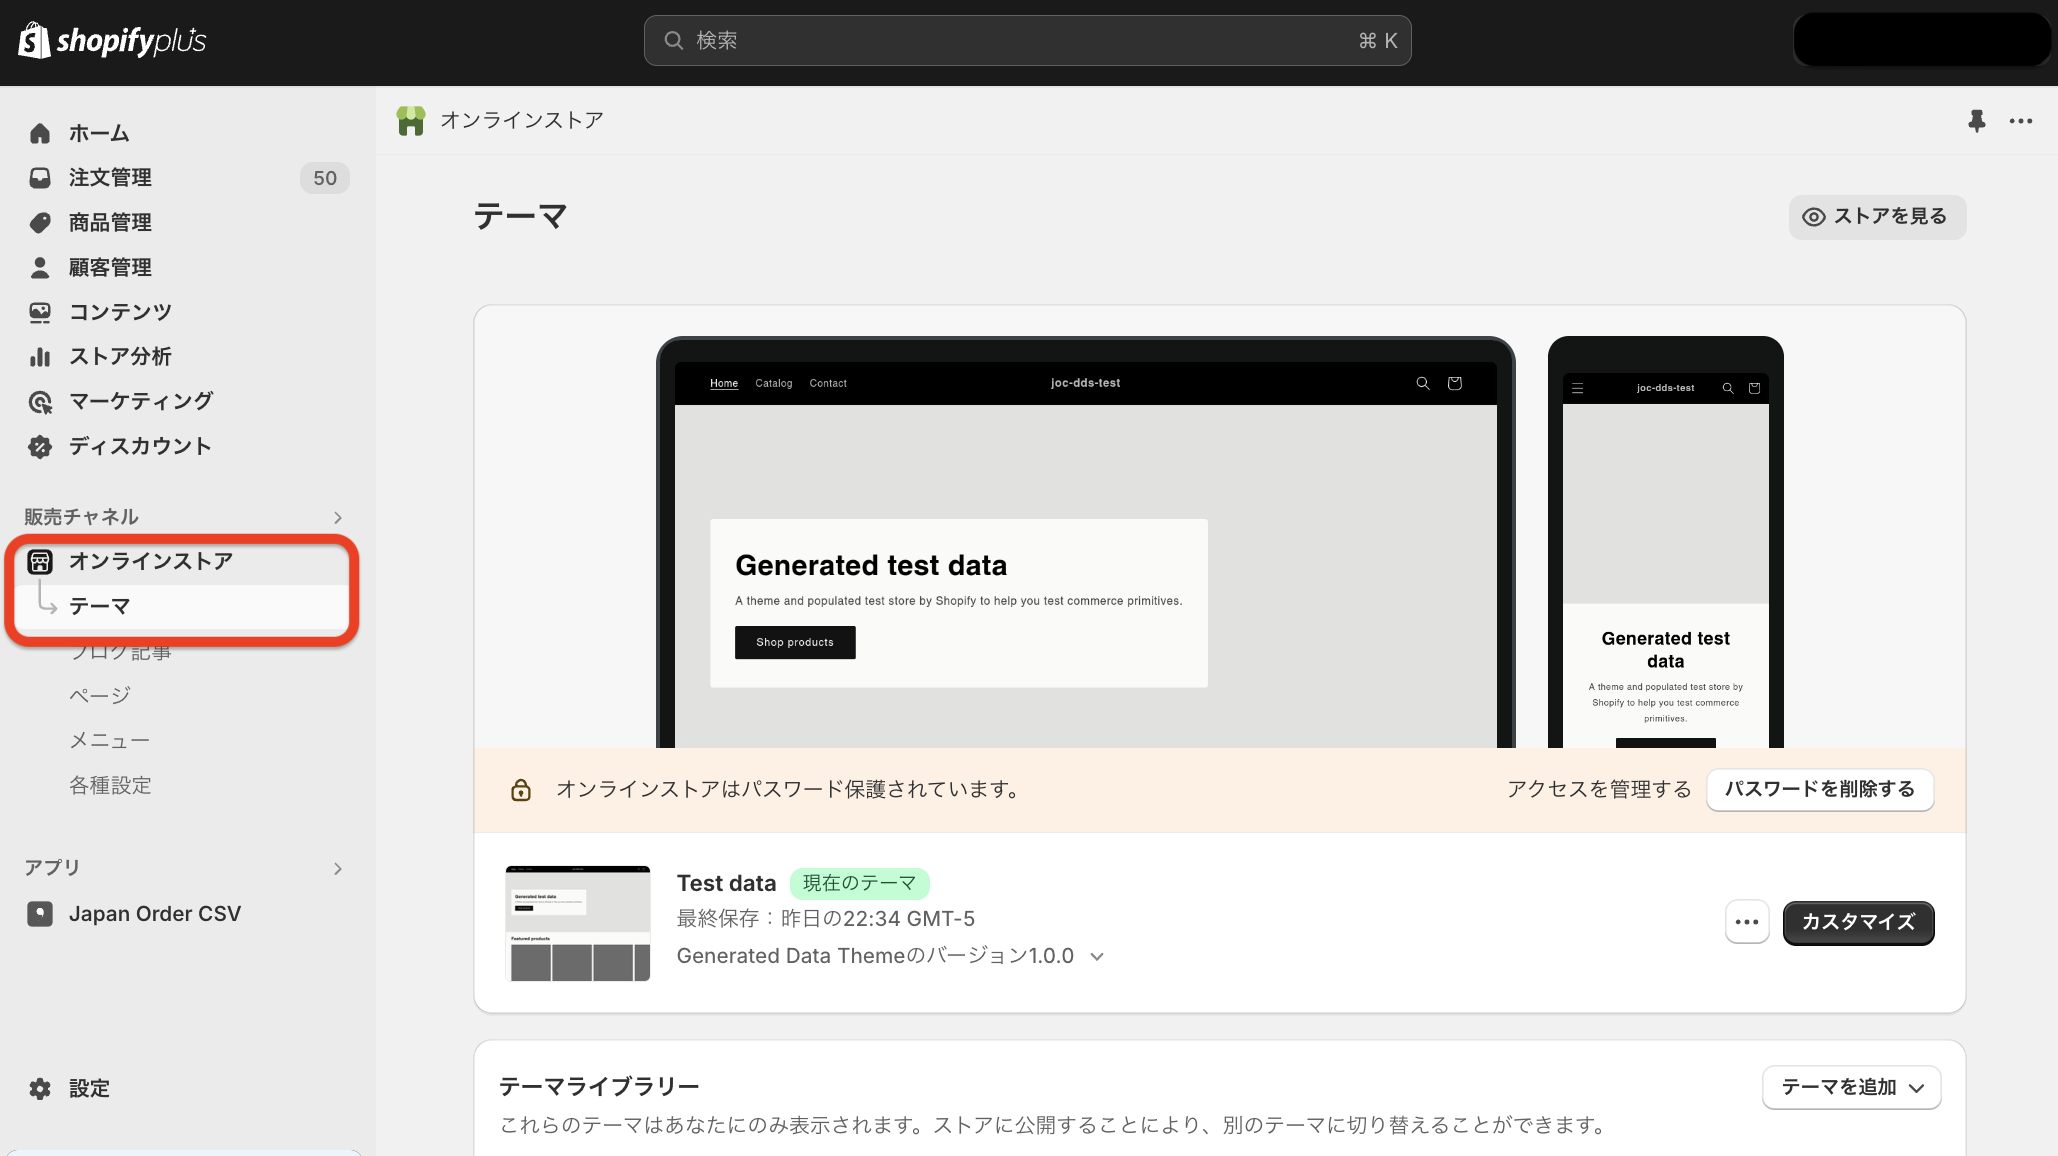This screenshot has width=2058, height=1156.
Task: Open ブログ記事 blog posts in sidebar
Action: (x=120, y=651)
